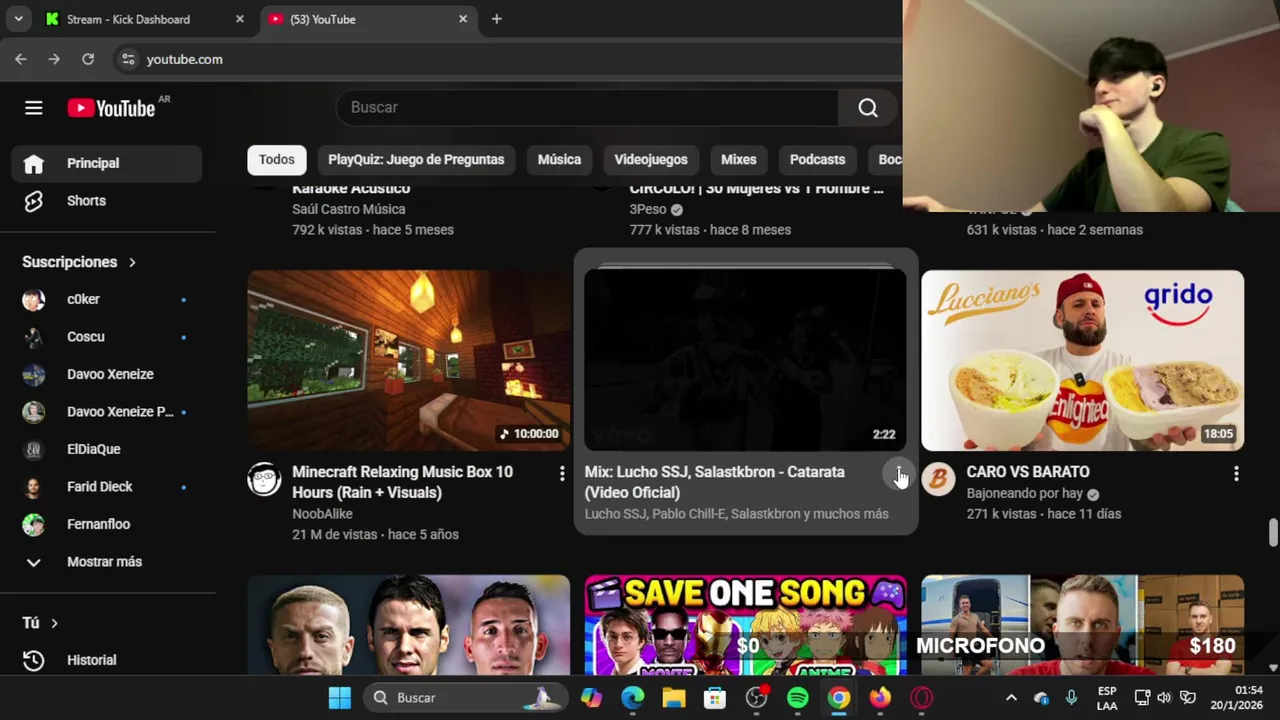This screenshot has width=1280, height=720.
Task: Click Saúl Castro Música channel name
Action: tap(349, 209)
